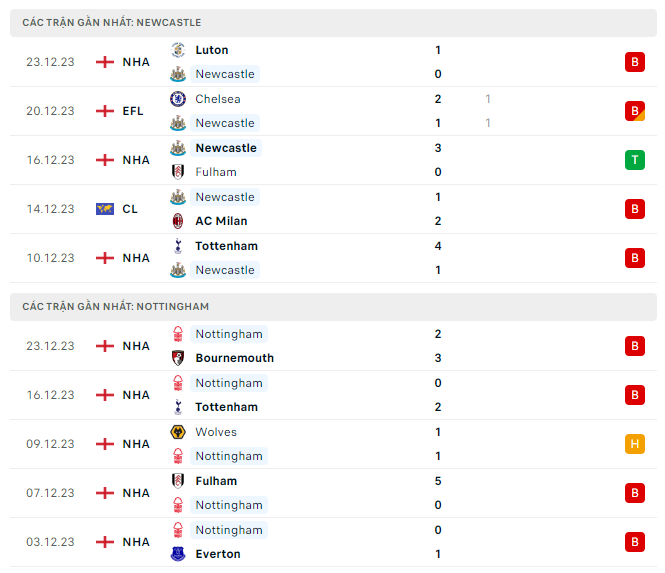
Task: Open the Nottingham recent matches header
Action: click(115, 306)
